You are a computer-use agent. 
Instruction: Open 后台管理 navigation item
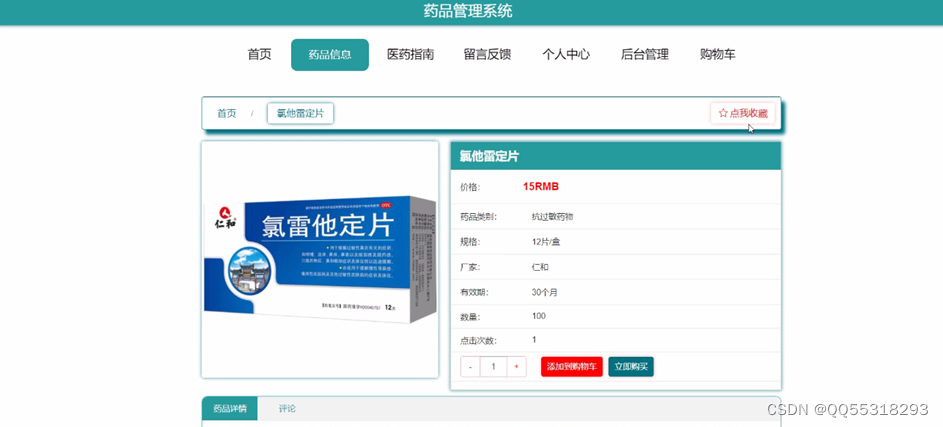click(645, 55)
